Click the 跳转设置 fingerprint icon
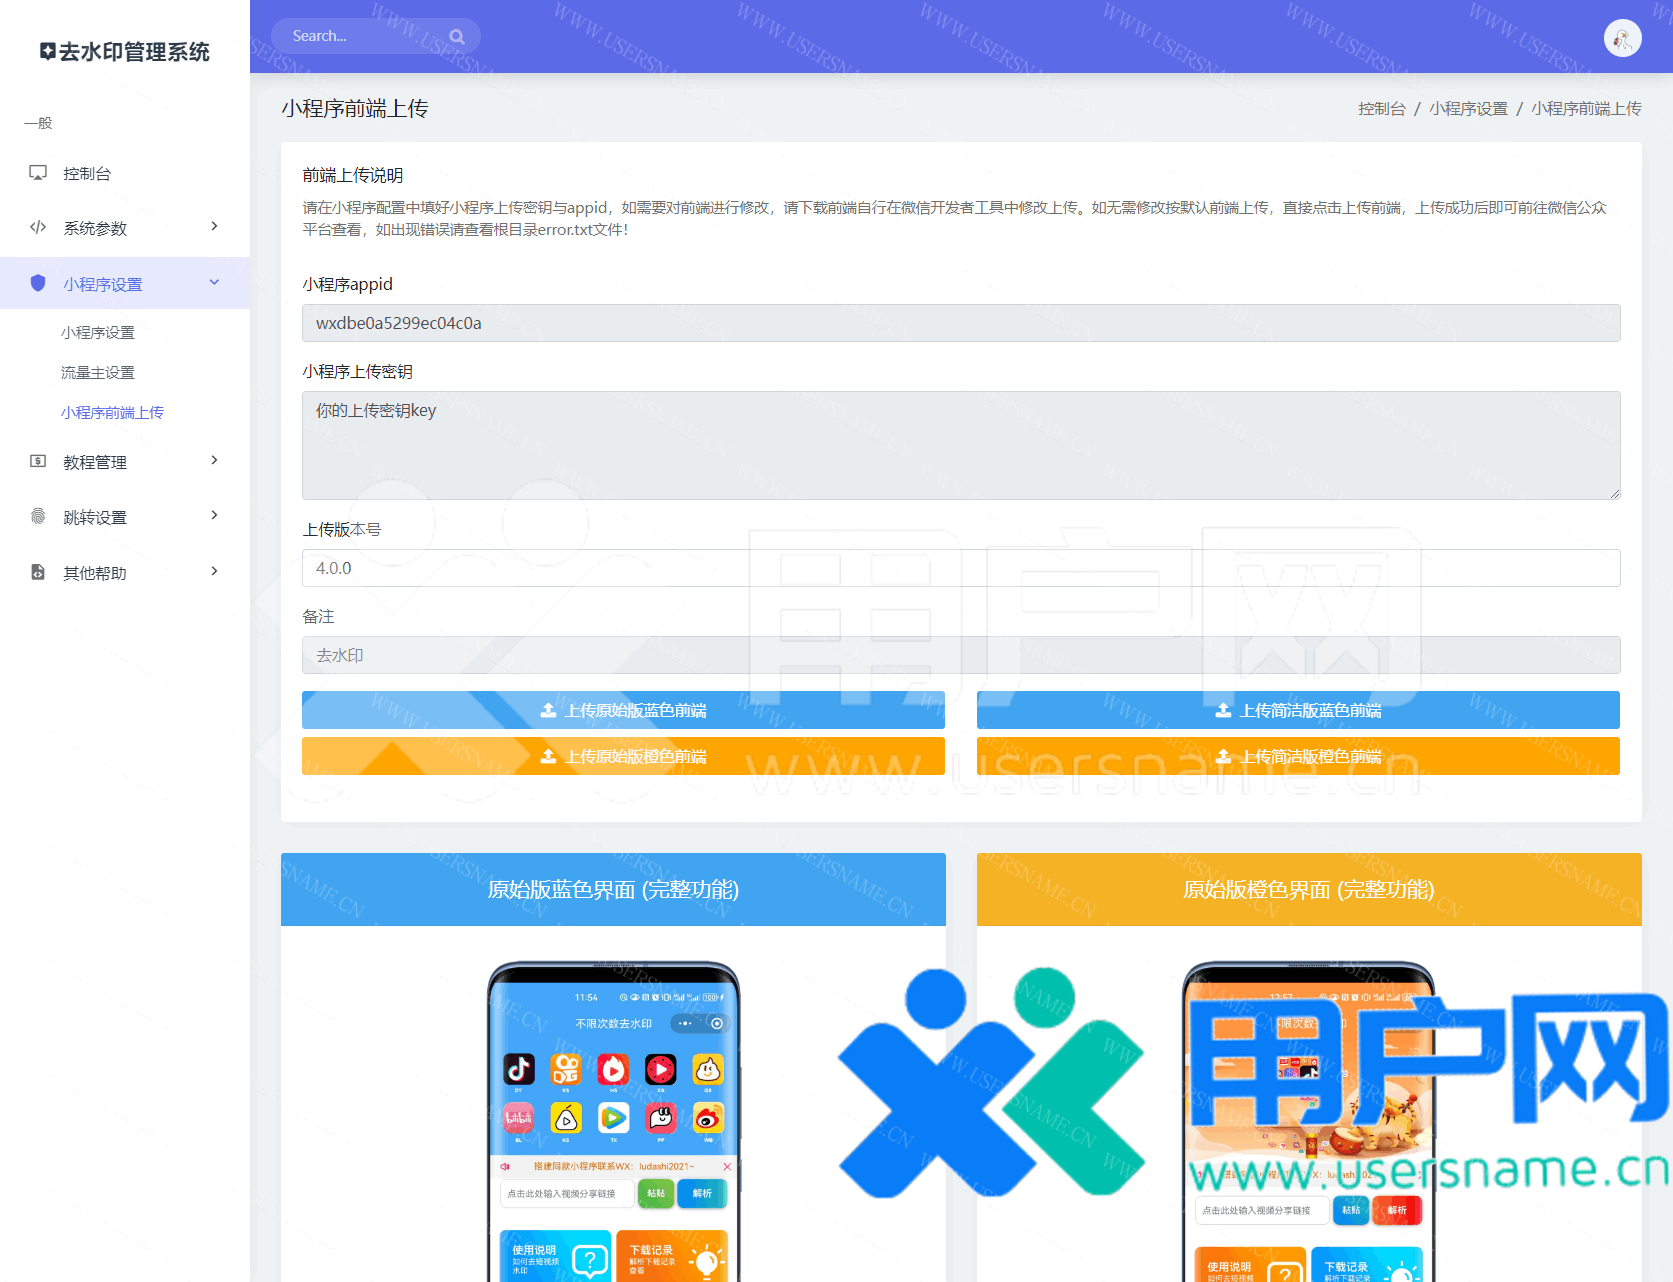1673x1282 pixels. (x=38, y=516)
